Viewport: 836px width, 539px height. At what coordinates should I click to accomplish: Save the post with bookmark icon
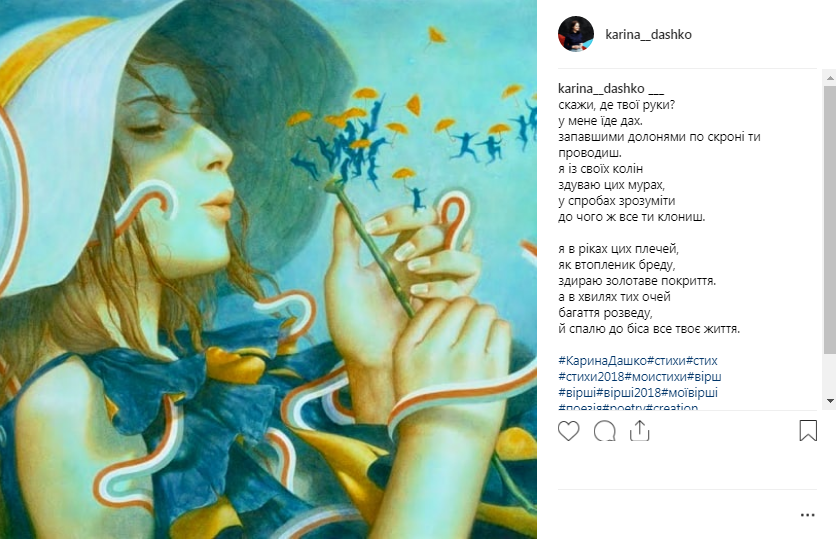808,431
